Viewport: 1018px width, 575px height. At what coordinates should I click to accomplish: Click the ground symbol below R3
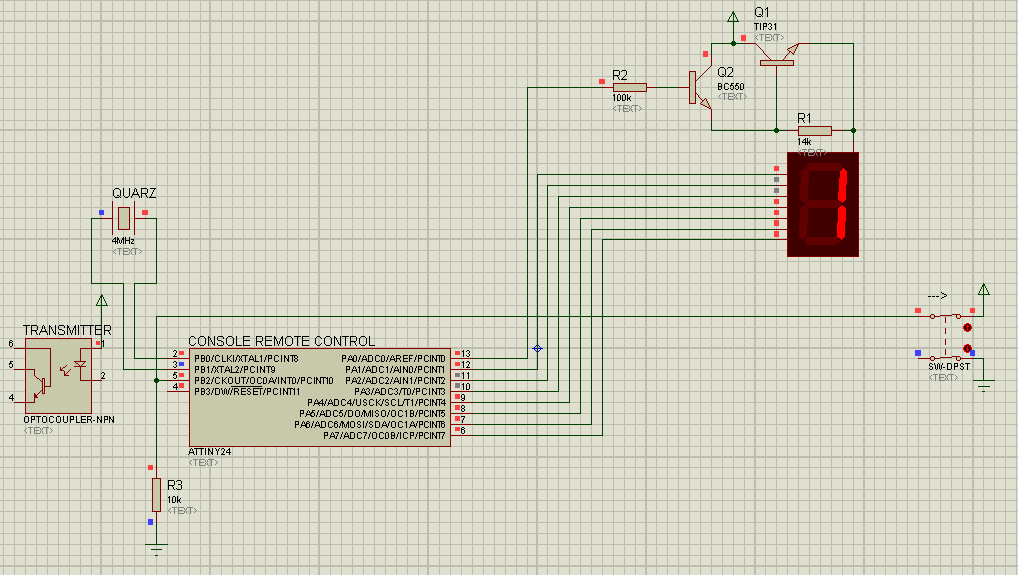coord(156,547)
